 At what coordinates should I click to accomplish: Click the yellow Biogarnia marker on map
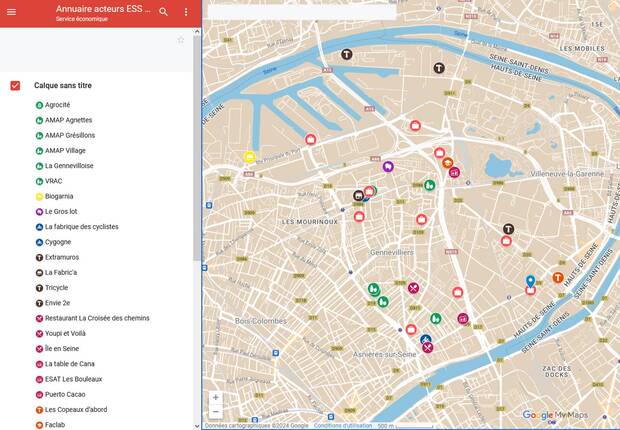point(250,157)
